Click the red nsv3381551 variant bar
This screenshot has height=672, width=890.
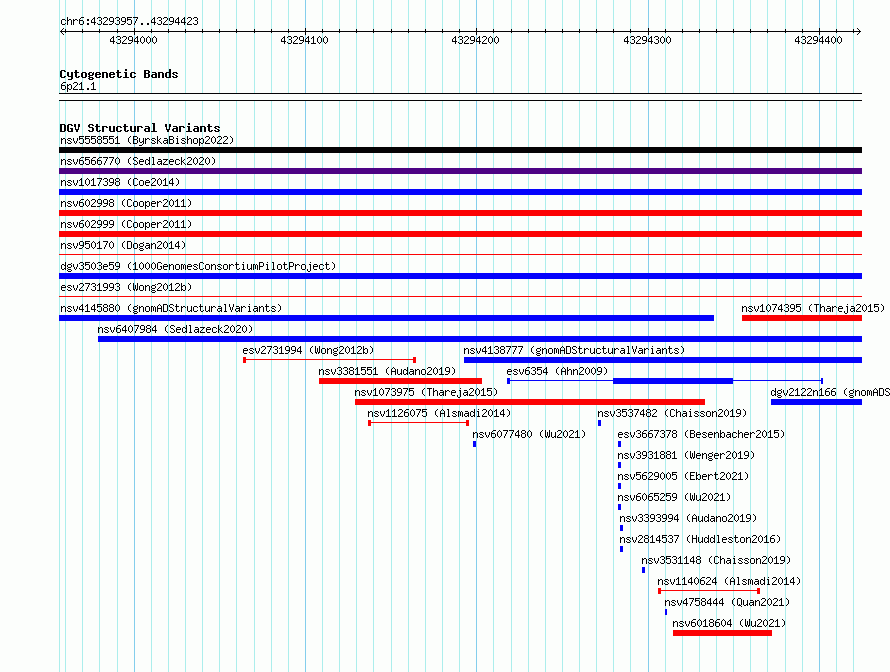coord(400,381)
